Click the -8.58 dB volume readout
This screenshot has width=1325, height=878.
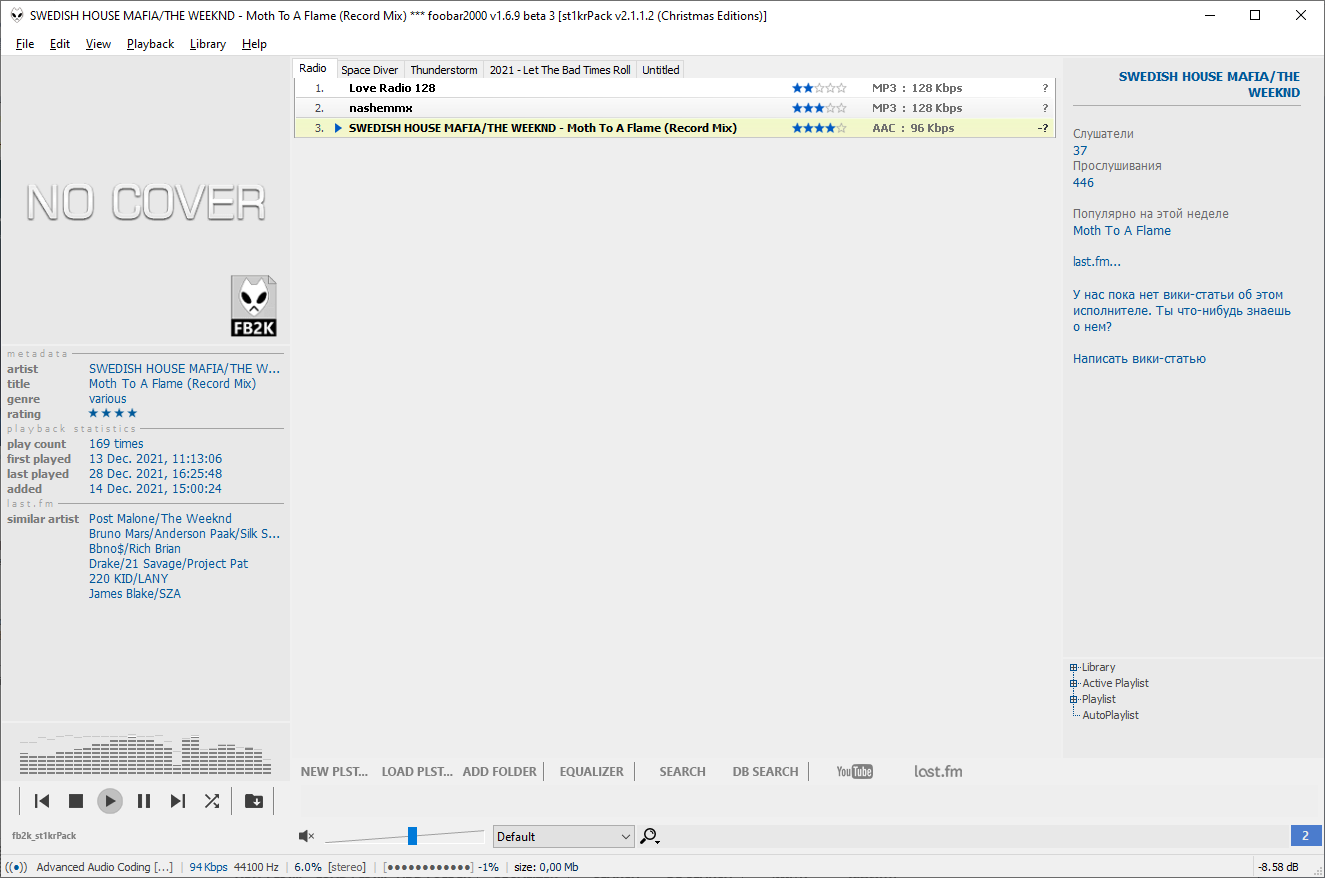1277,867
